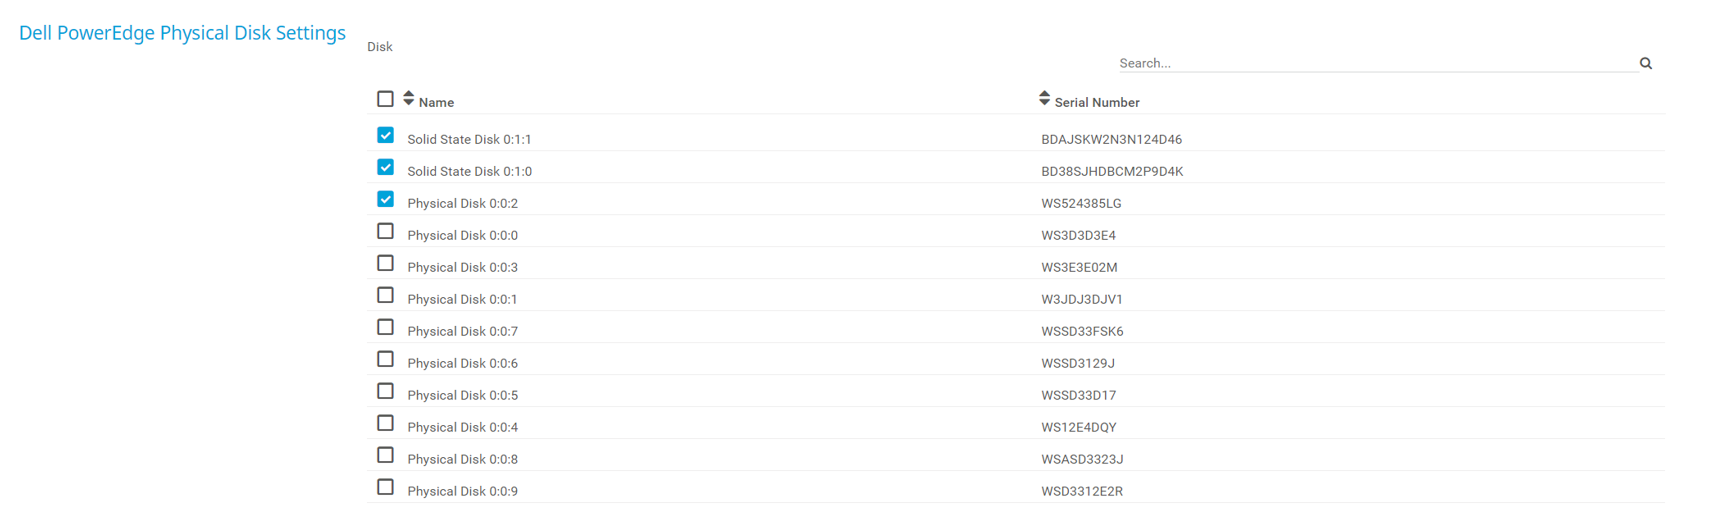Image resolution: width=1719 pixels, height=521 pixels.
Task: Uncheck Solid State Disk 0:1:0
Action: coord(385,167)
